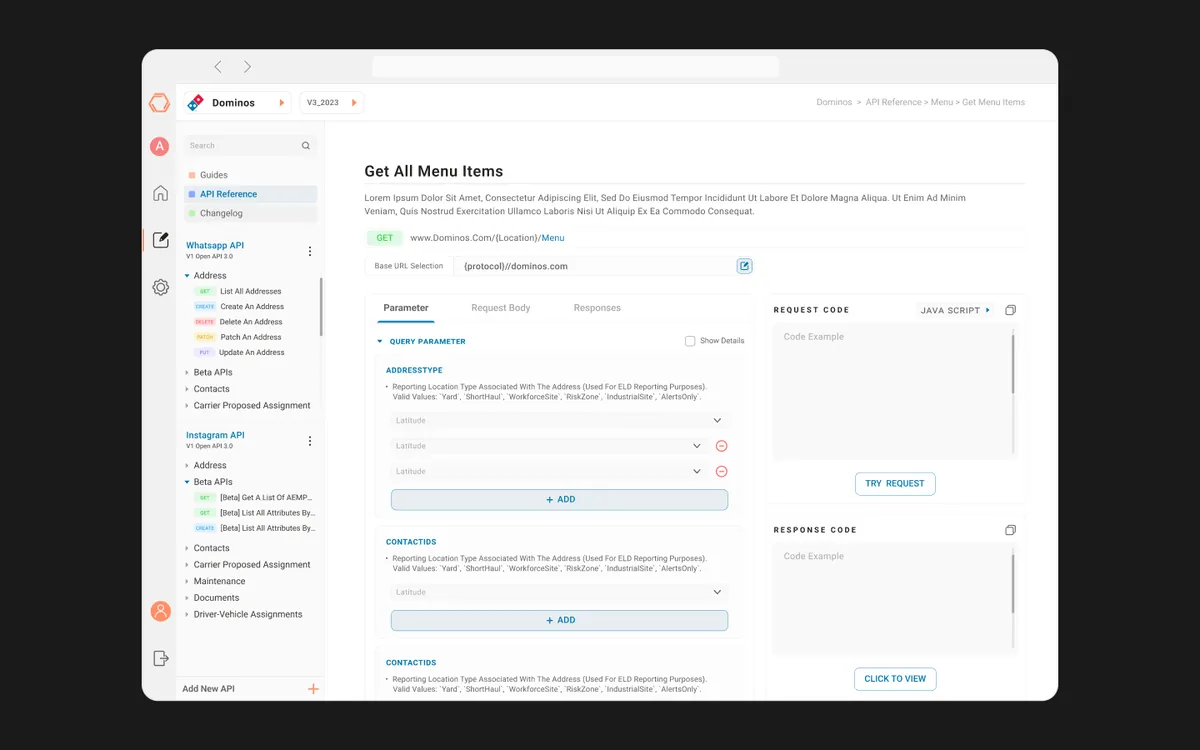The height and width of the screenshot is (750, 1200).
Task: Open the home icon in the left rail
Action: (160, 193)
